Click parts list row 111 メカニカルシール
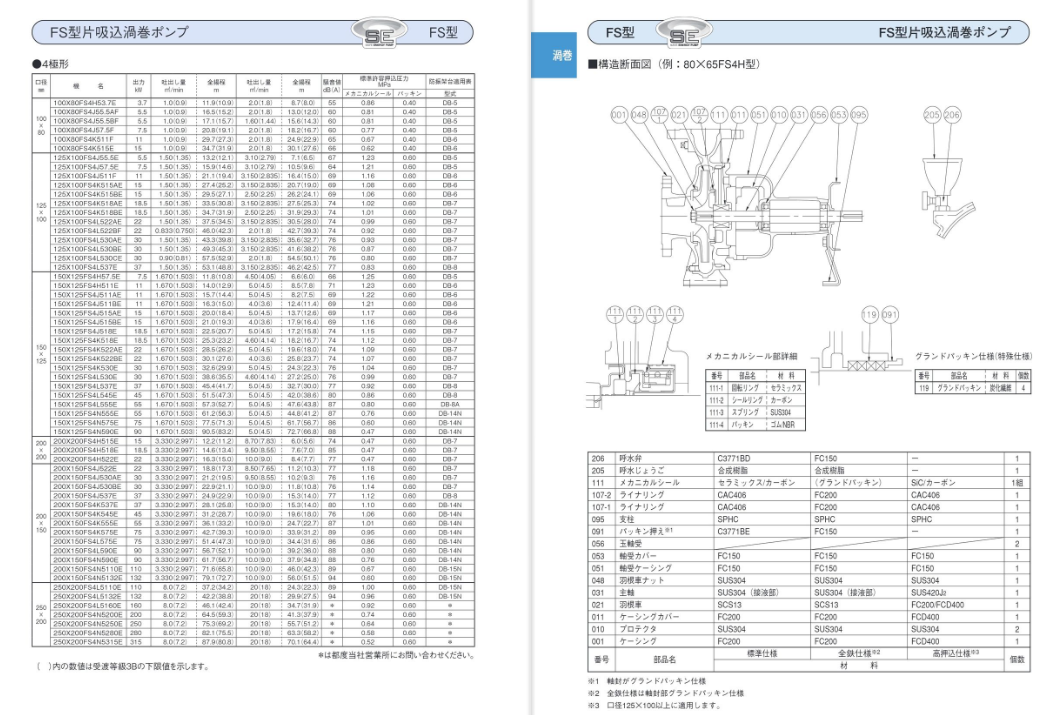The image size is (1063, 715). (809, 483)
